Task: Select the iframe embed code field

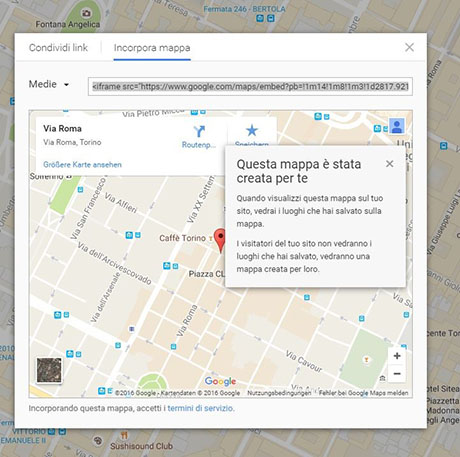Action: click(250, 87)
